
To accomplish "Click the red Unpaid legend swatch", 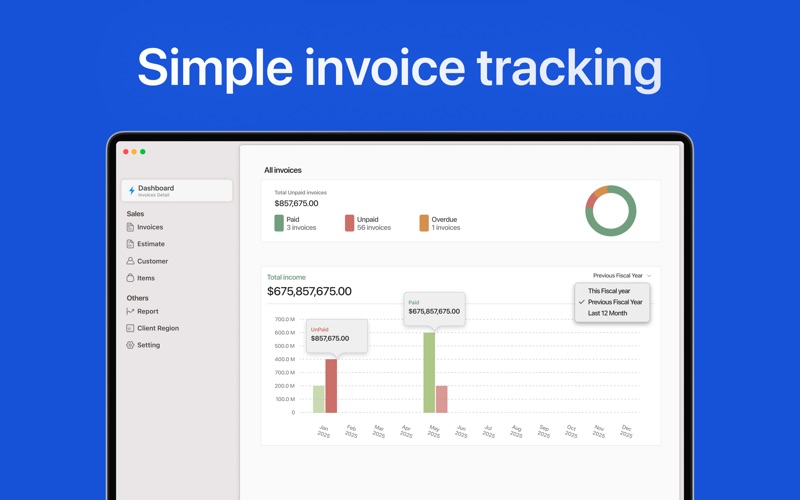I will (349, 223).
